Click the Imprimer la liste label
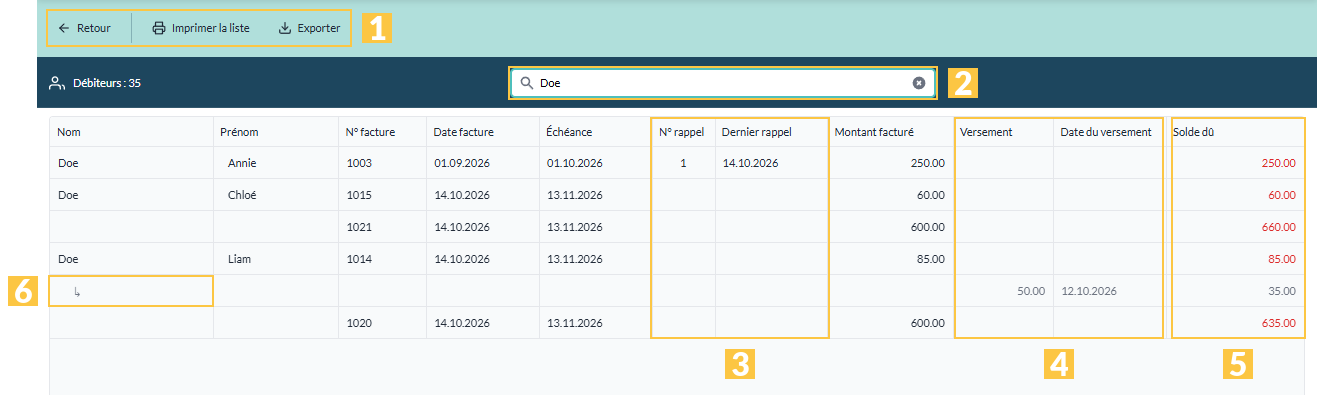This screenshot has width=1317, height=395. (x=211, y=28)
